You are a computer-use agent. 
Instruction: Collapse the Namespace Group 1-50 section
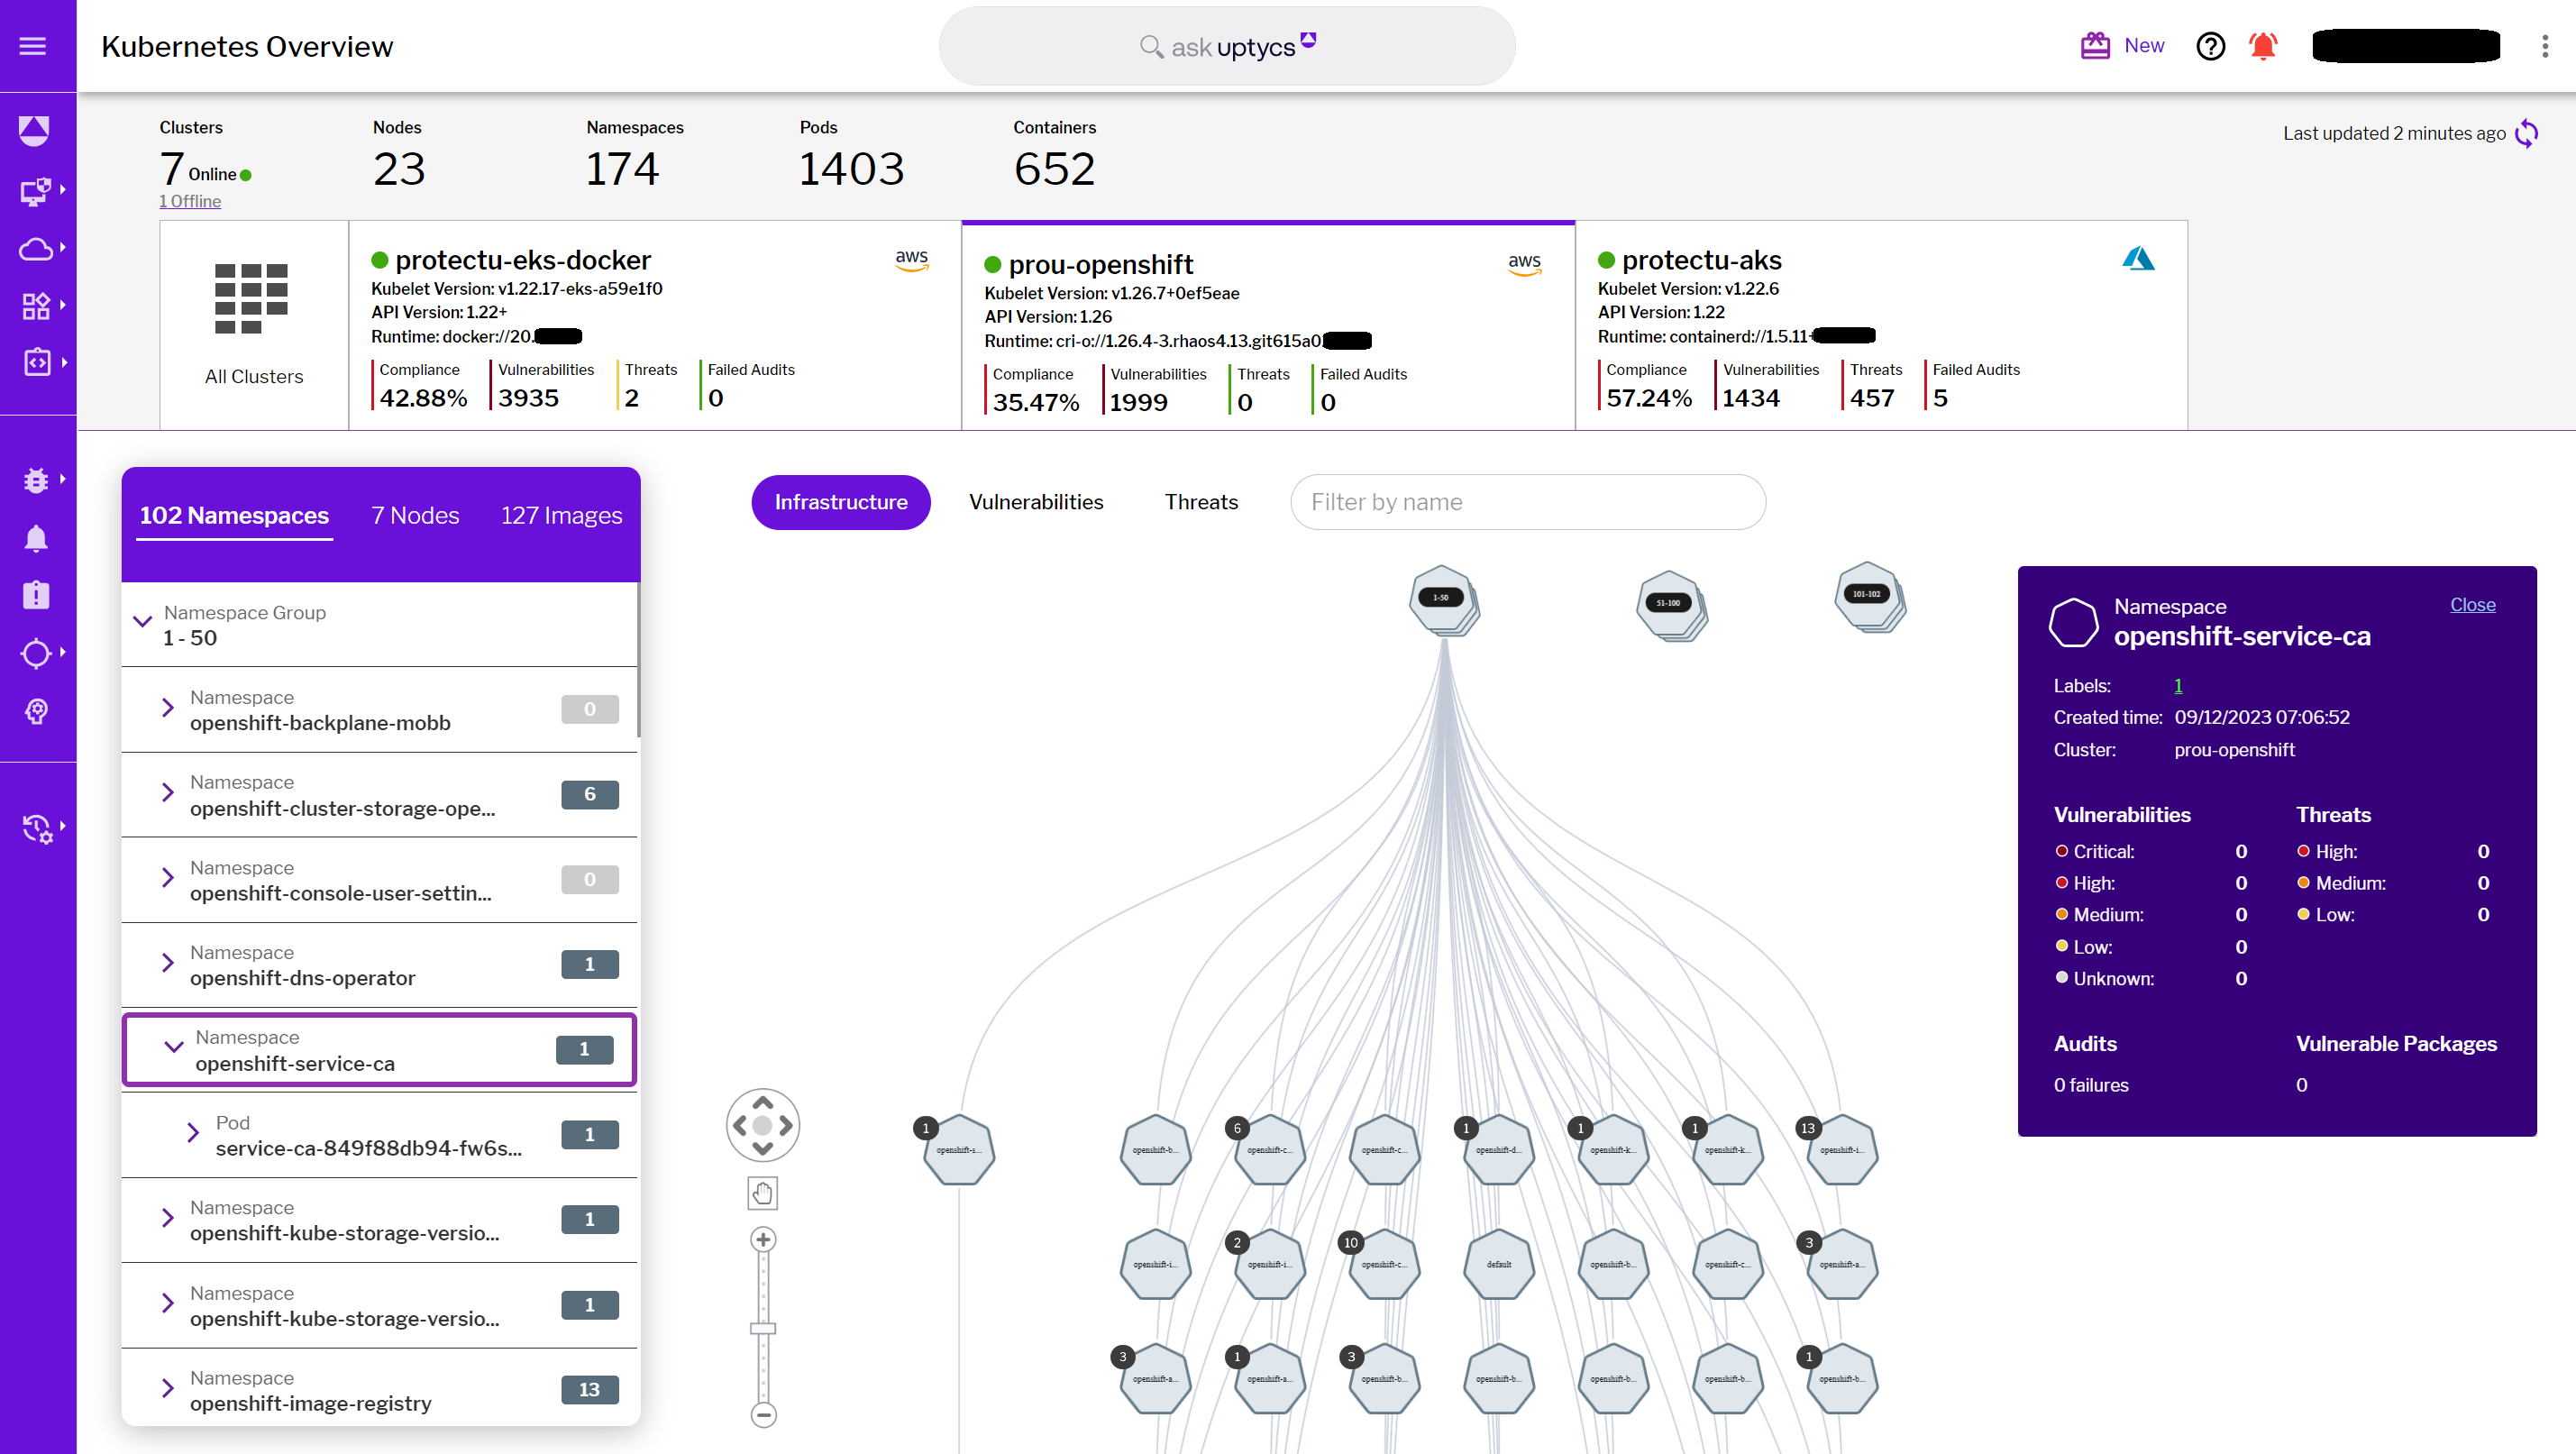point(141,620)
